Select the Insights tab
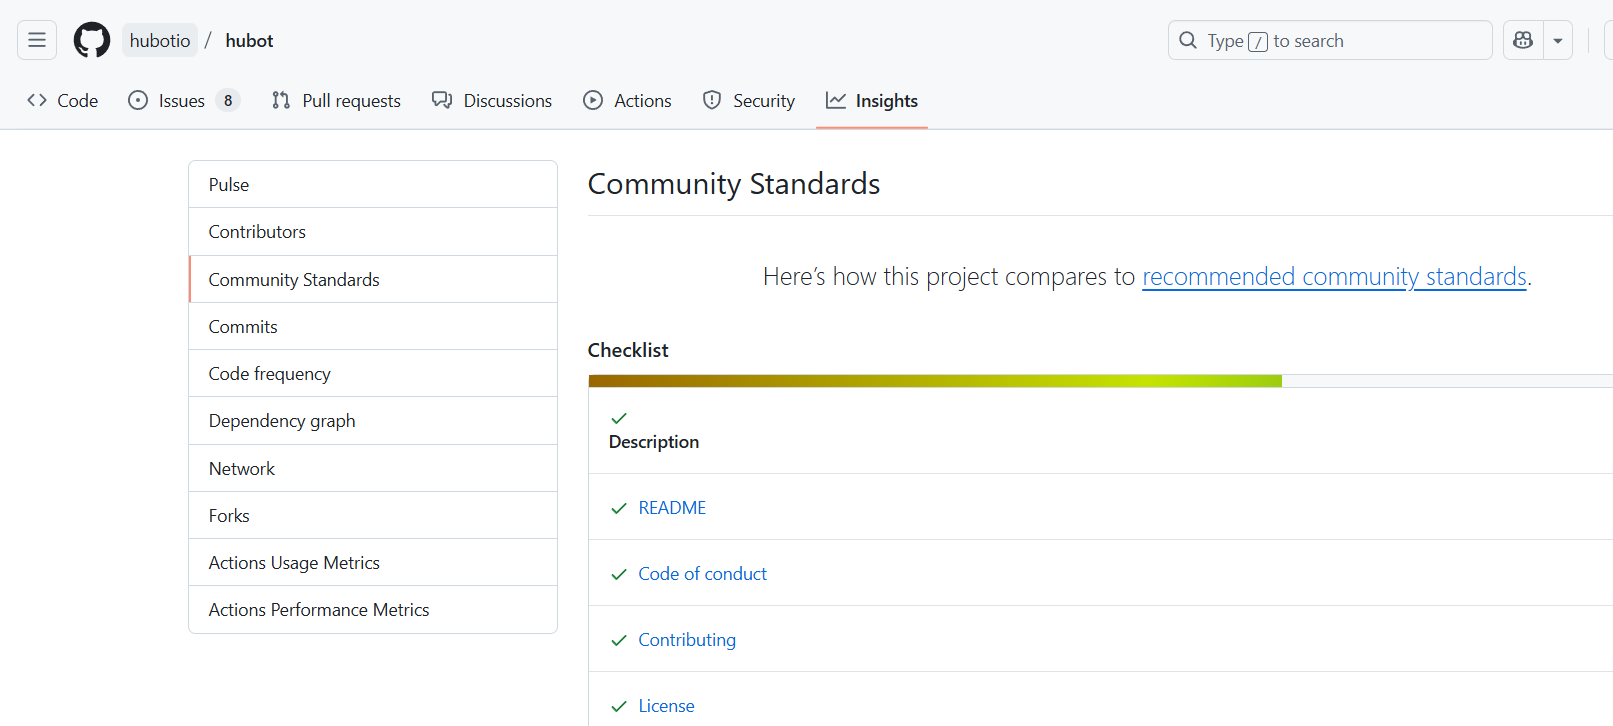This screenshot has height=726, width=1613. (872, 100)
